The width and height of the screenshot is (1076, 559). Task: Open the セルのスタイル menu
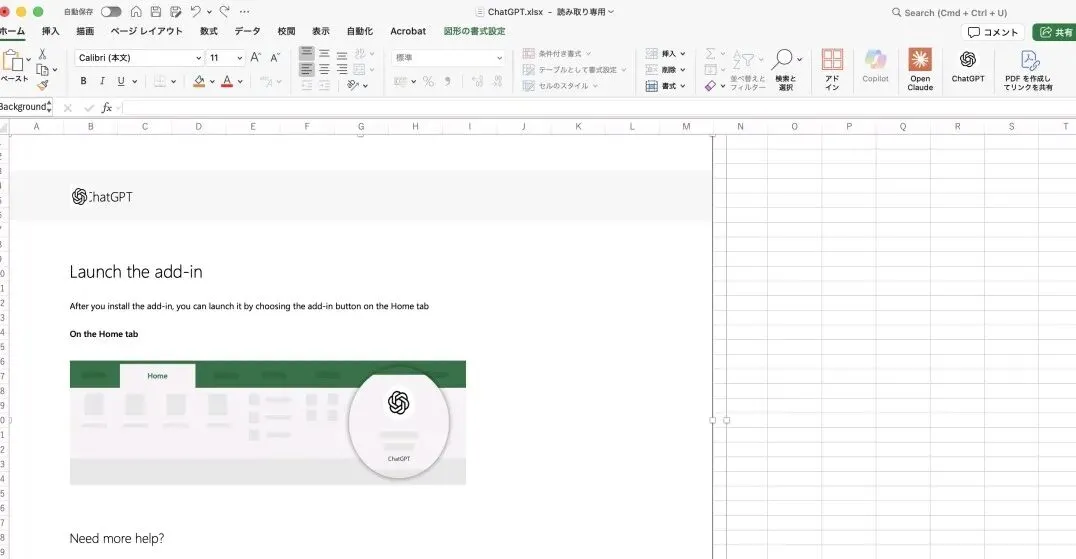tap(560, 86)
